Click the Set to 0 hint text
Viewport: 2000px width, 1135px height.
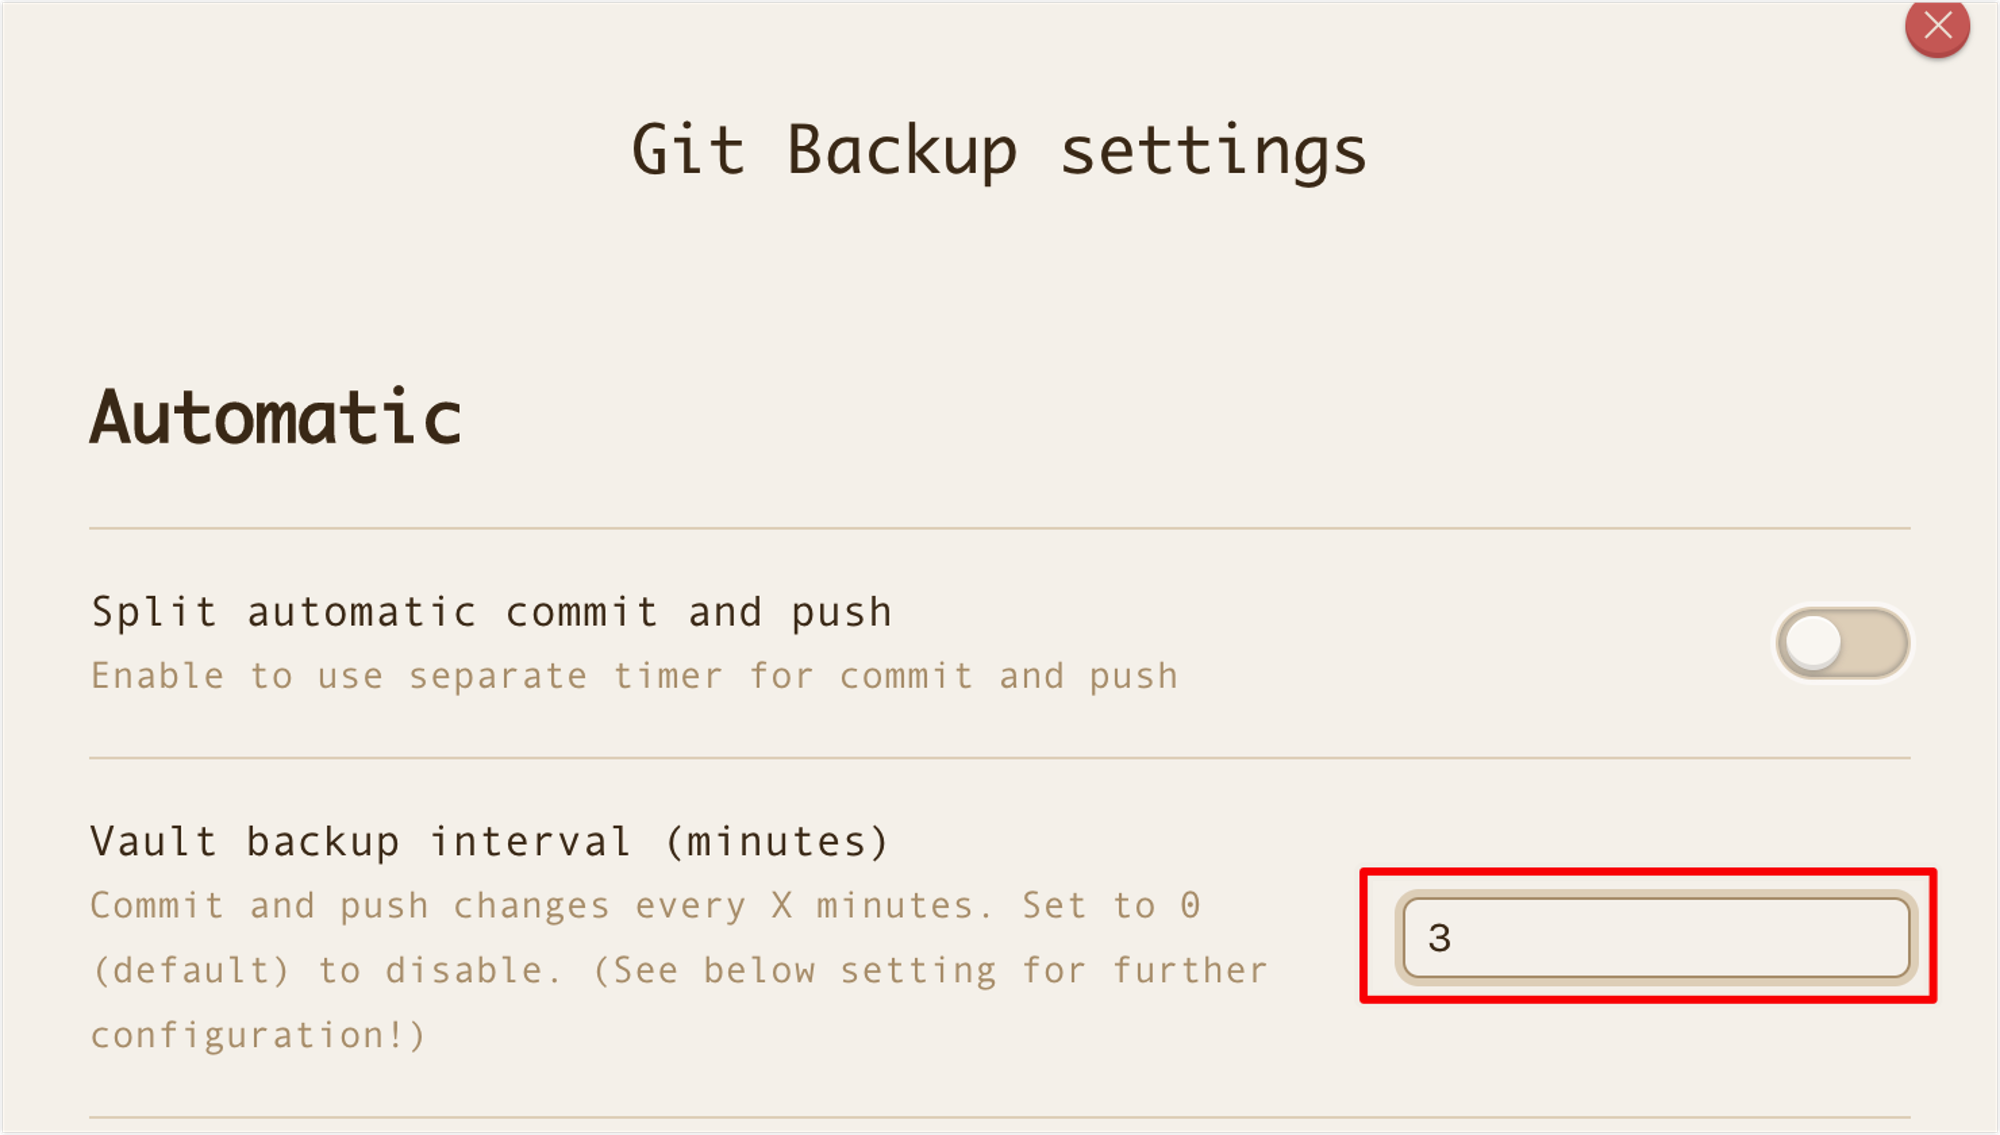[1111, 905]
